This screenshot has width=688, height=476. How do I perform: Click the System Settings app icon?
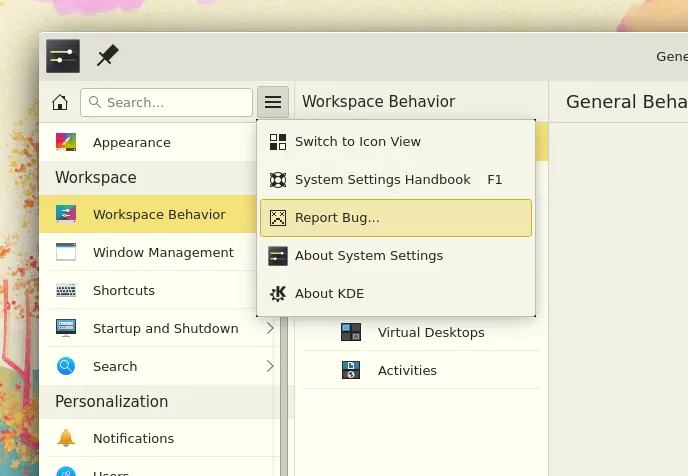(x=63, y=56)
